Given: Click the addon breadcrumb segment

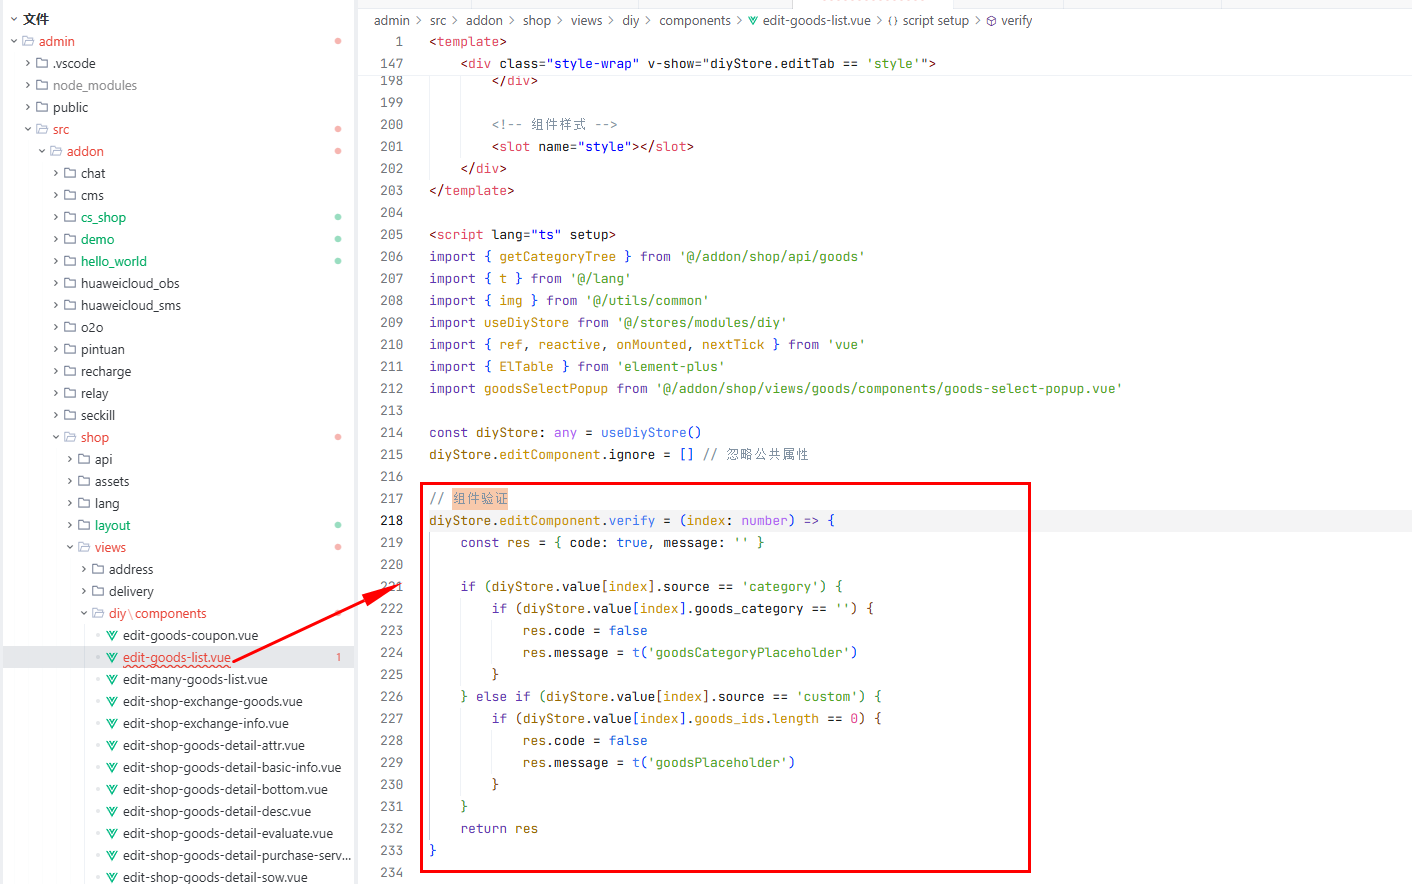Looking at the screenshot, I should pyautogui.click(x=484, y=21).
